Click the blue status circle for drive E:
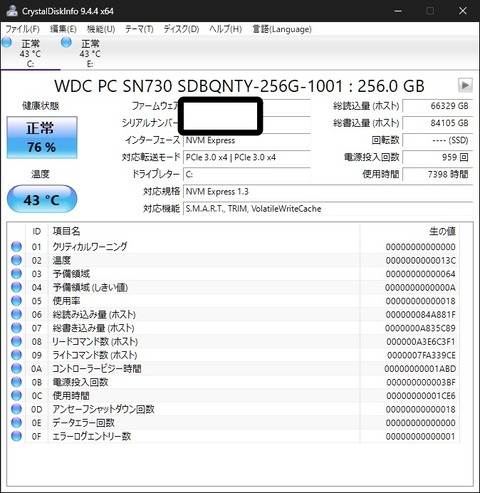Image resolution: width=480 pixels, height=493 pixels. (66, 43)
